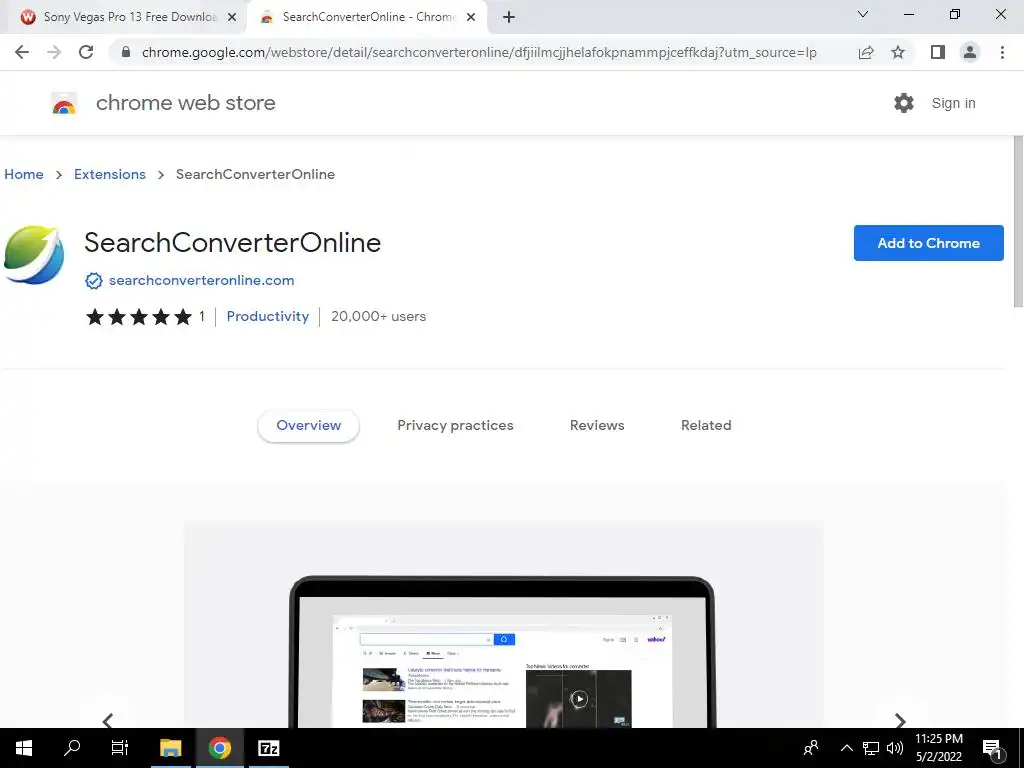Go back with the browser back arrow
Image resolution: width=1024 pixels, height=768 pixels.
pyautogui.click(x=22, y=52)
